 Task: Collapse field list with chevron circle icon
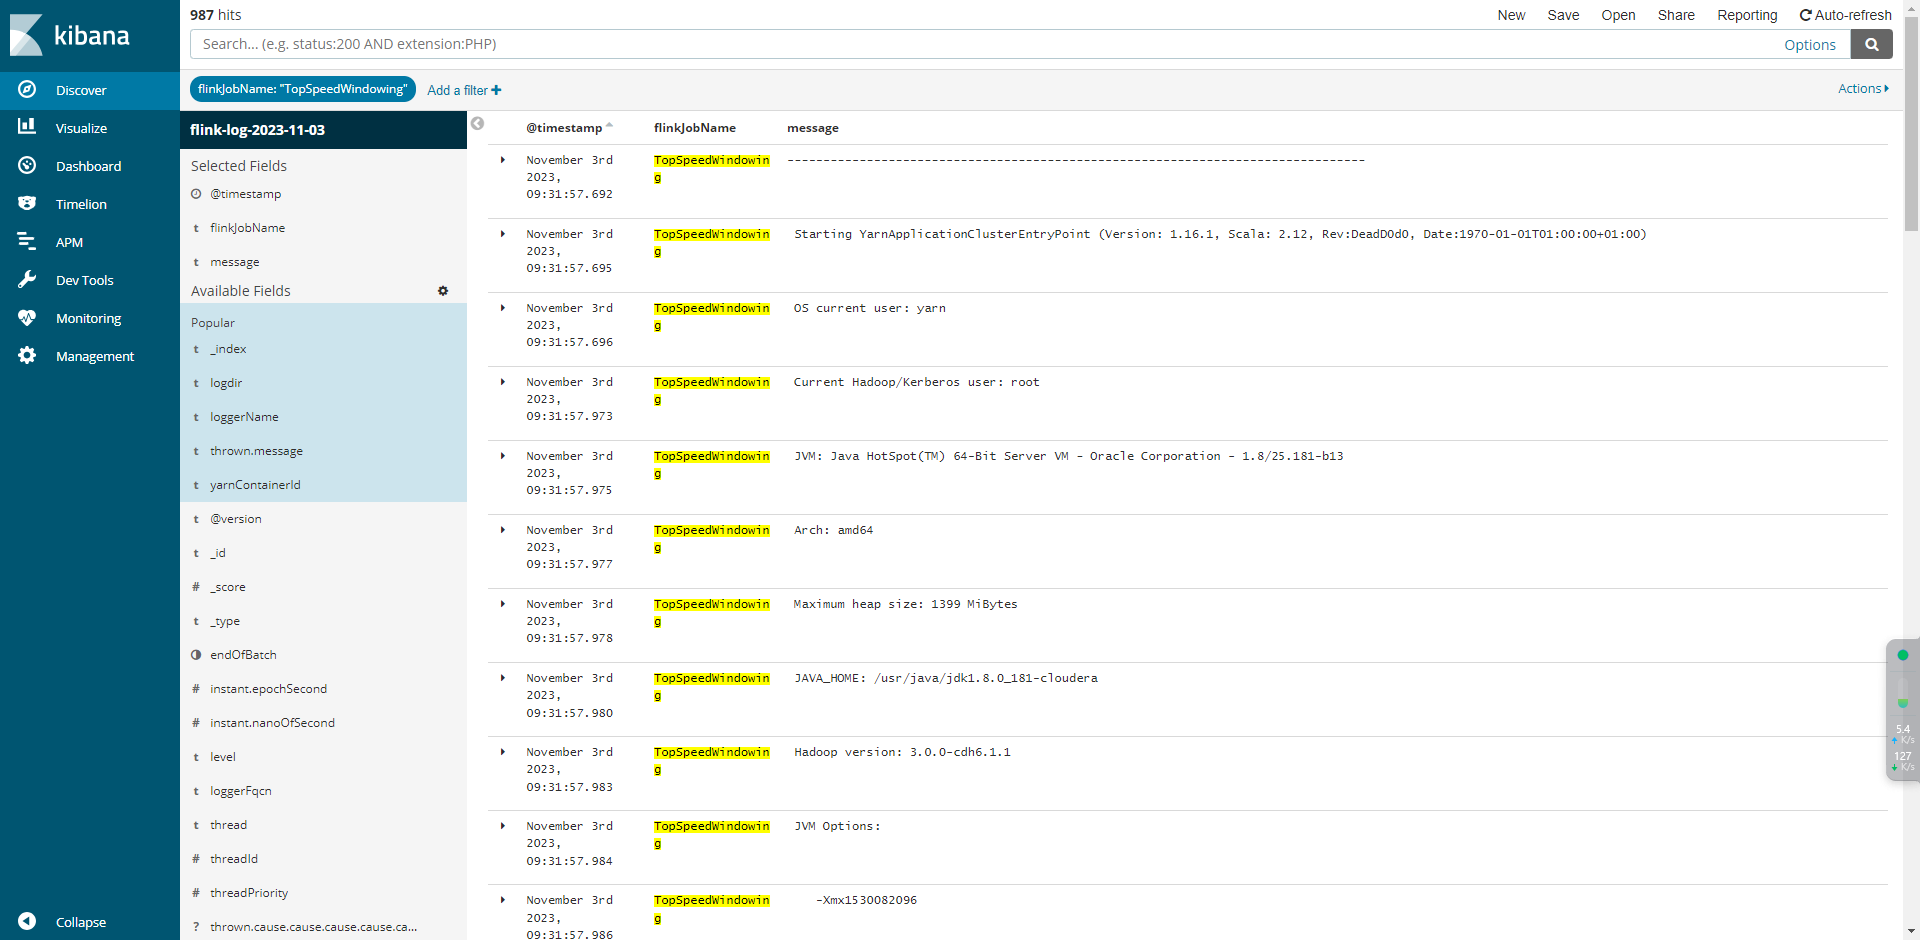click(478, 124)
